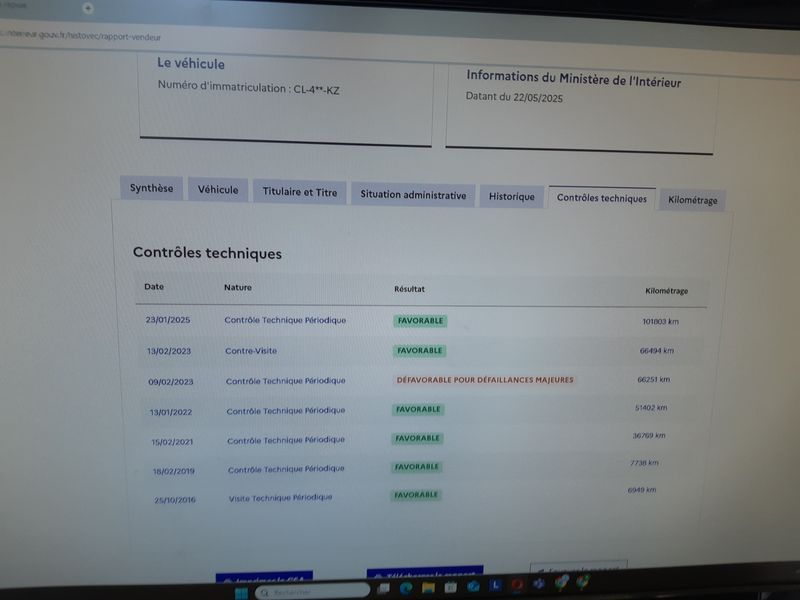The height and width of the screenshot is (600, 800).
Task: Click the Contre-Visite nature cell
Action: tap(251, 351)
